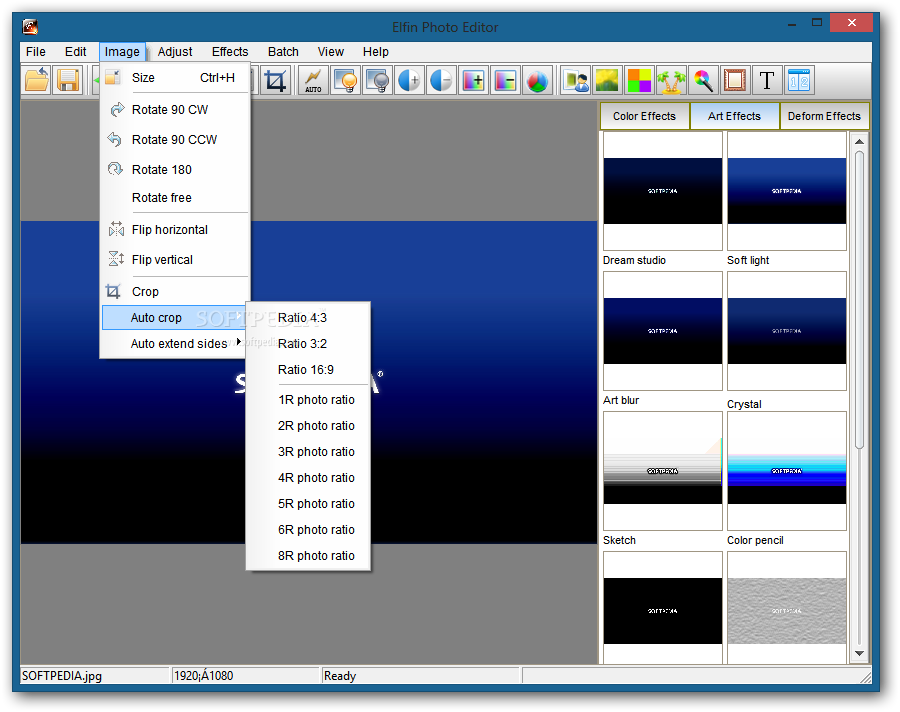Decrease saturation with the rainbow minus icon

click(x=506, y=80)
